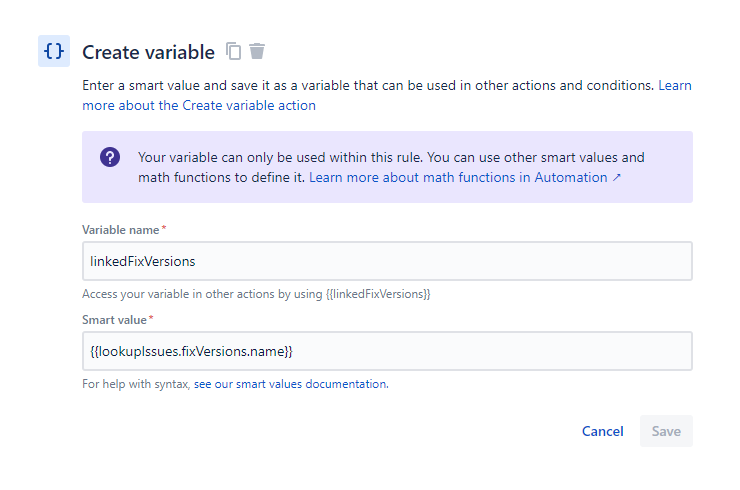Duplicate this action with the copy icon
Image resolution: width=740 pixels, height=490 pixels.
[234, 51]
